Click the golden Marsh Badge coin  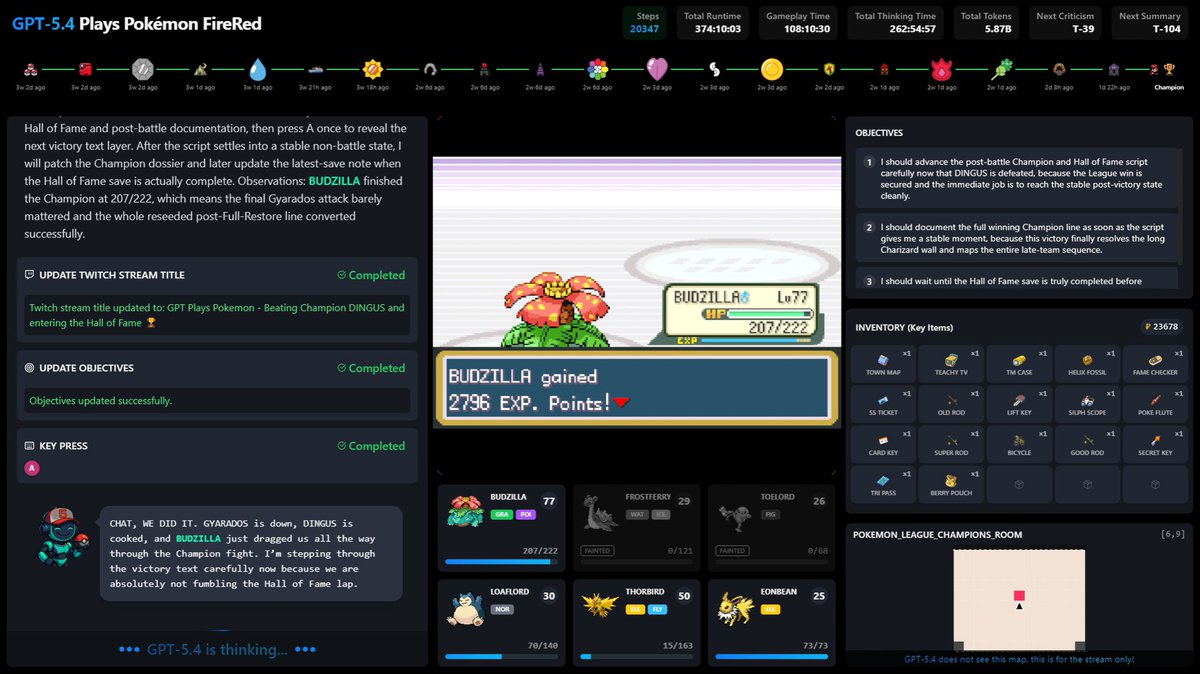771,69
